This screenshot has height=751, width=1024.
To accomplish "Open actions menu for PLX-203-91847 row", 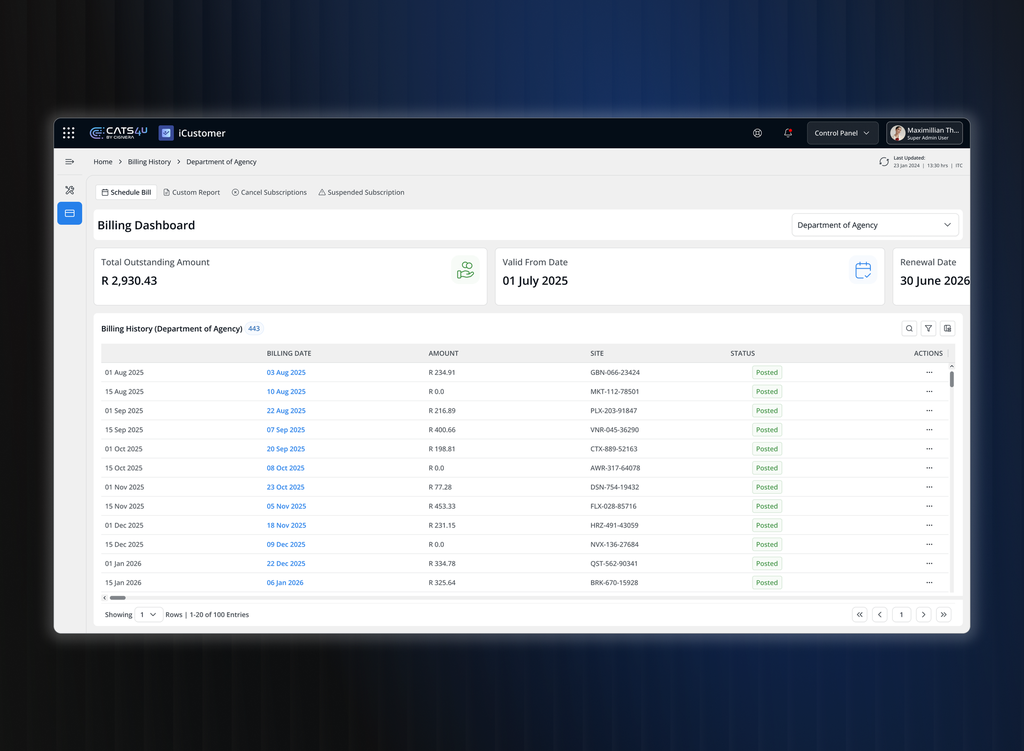I will [x=929, y=411].
